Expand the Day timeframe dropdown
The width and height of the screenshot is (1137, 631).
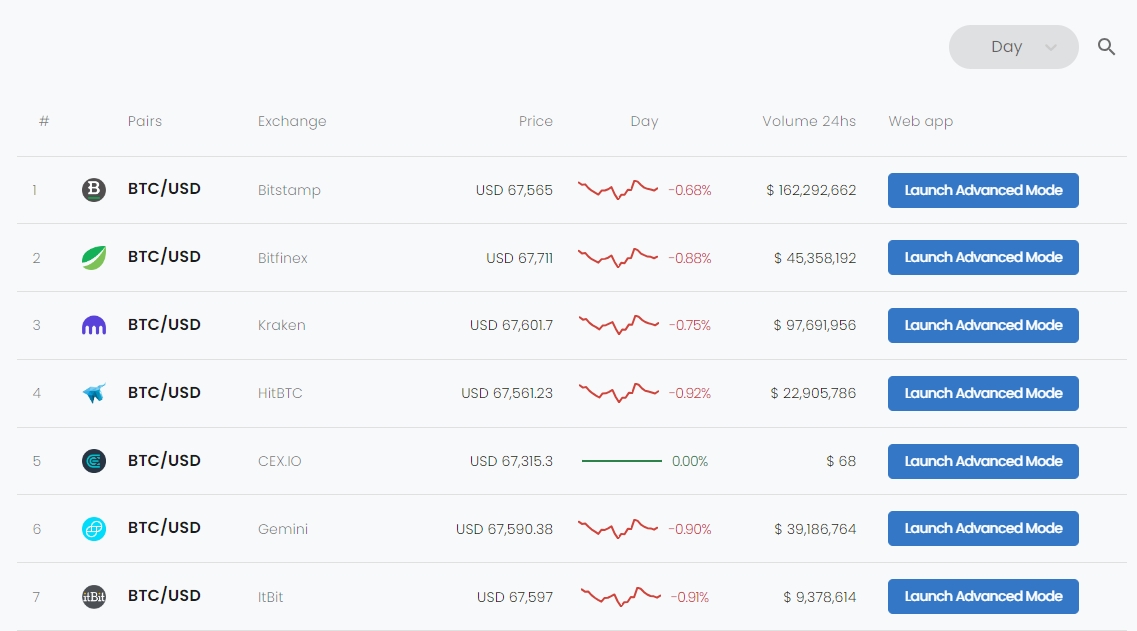point(1013,47)
